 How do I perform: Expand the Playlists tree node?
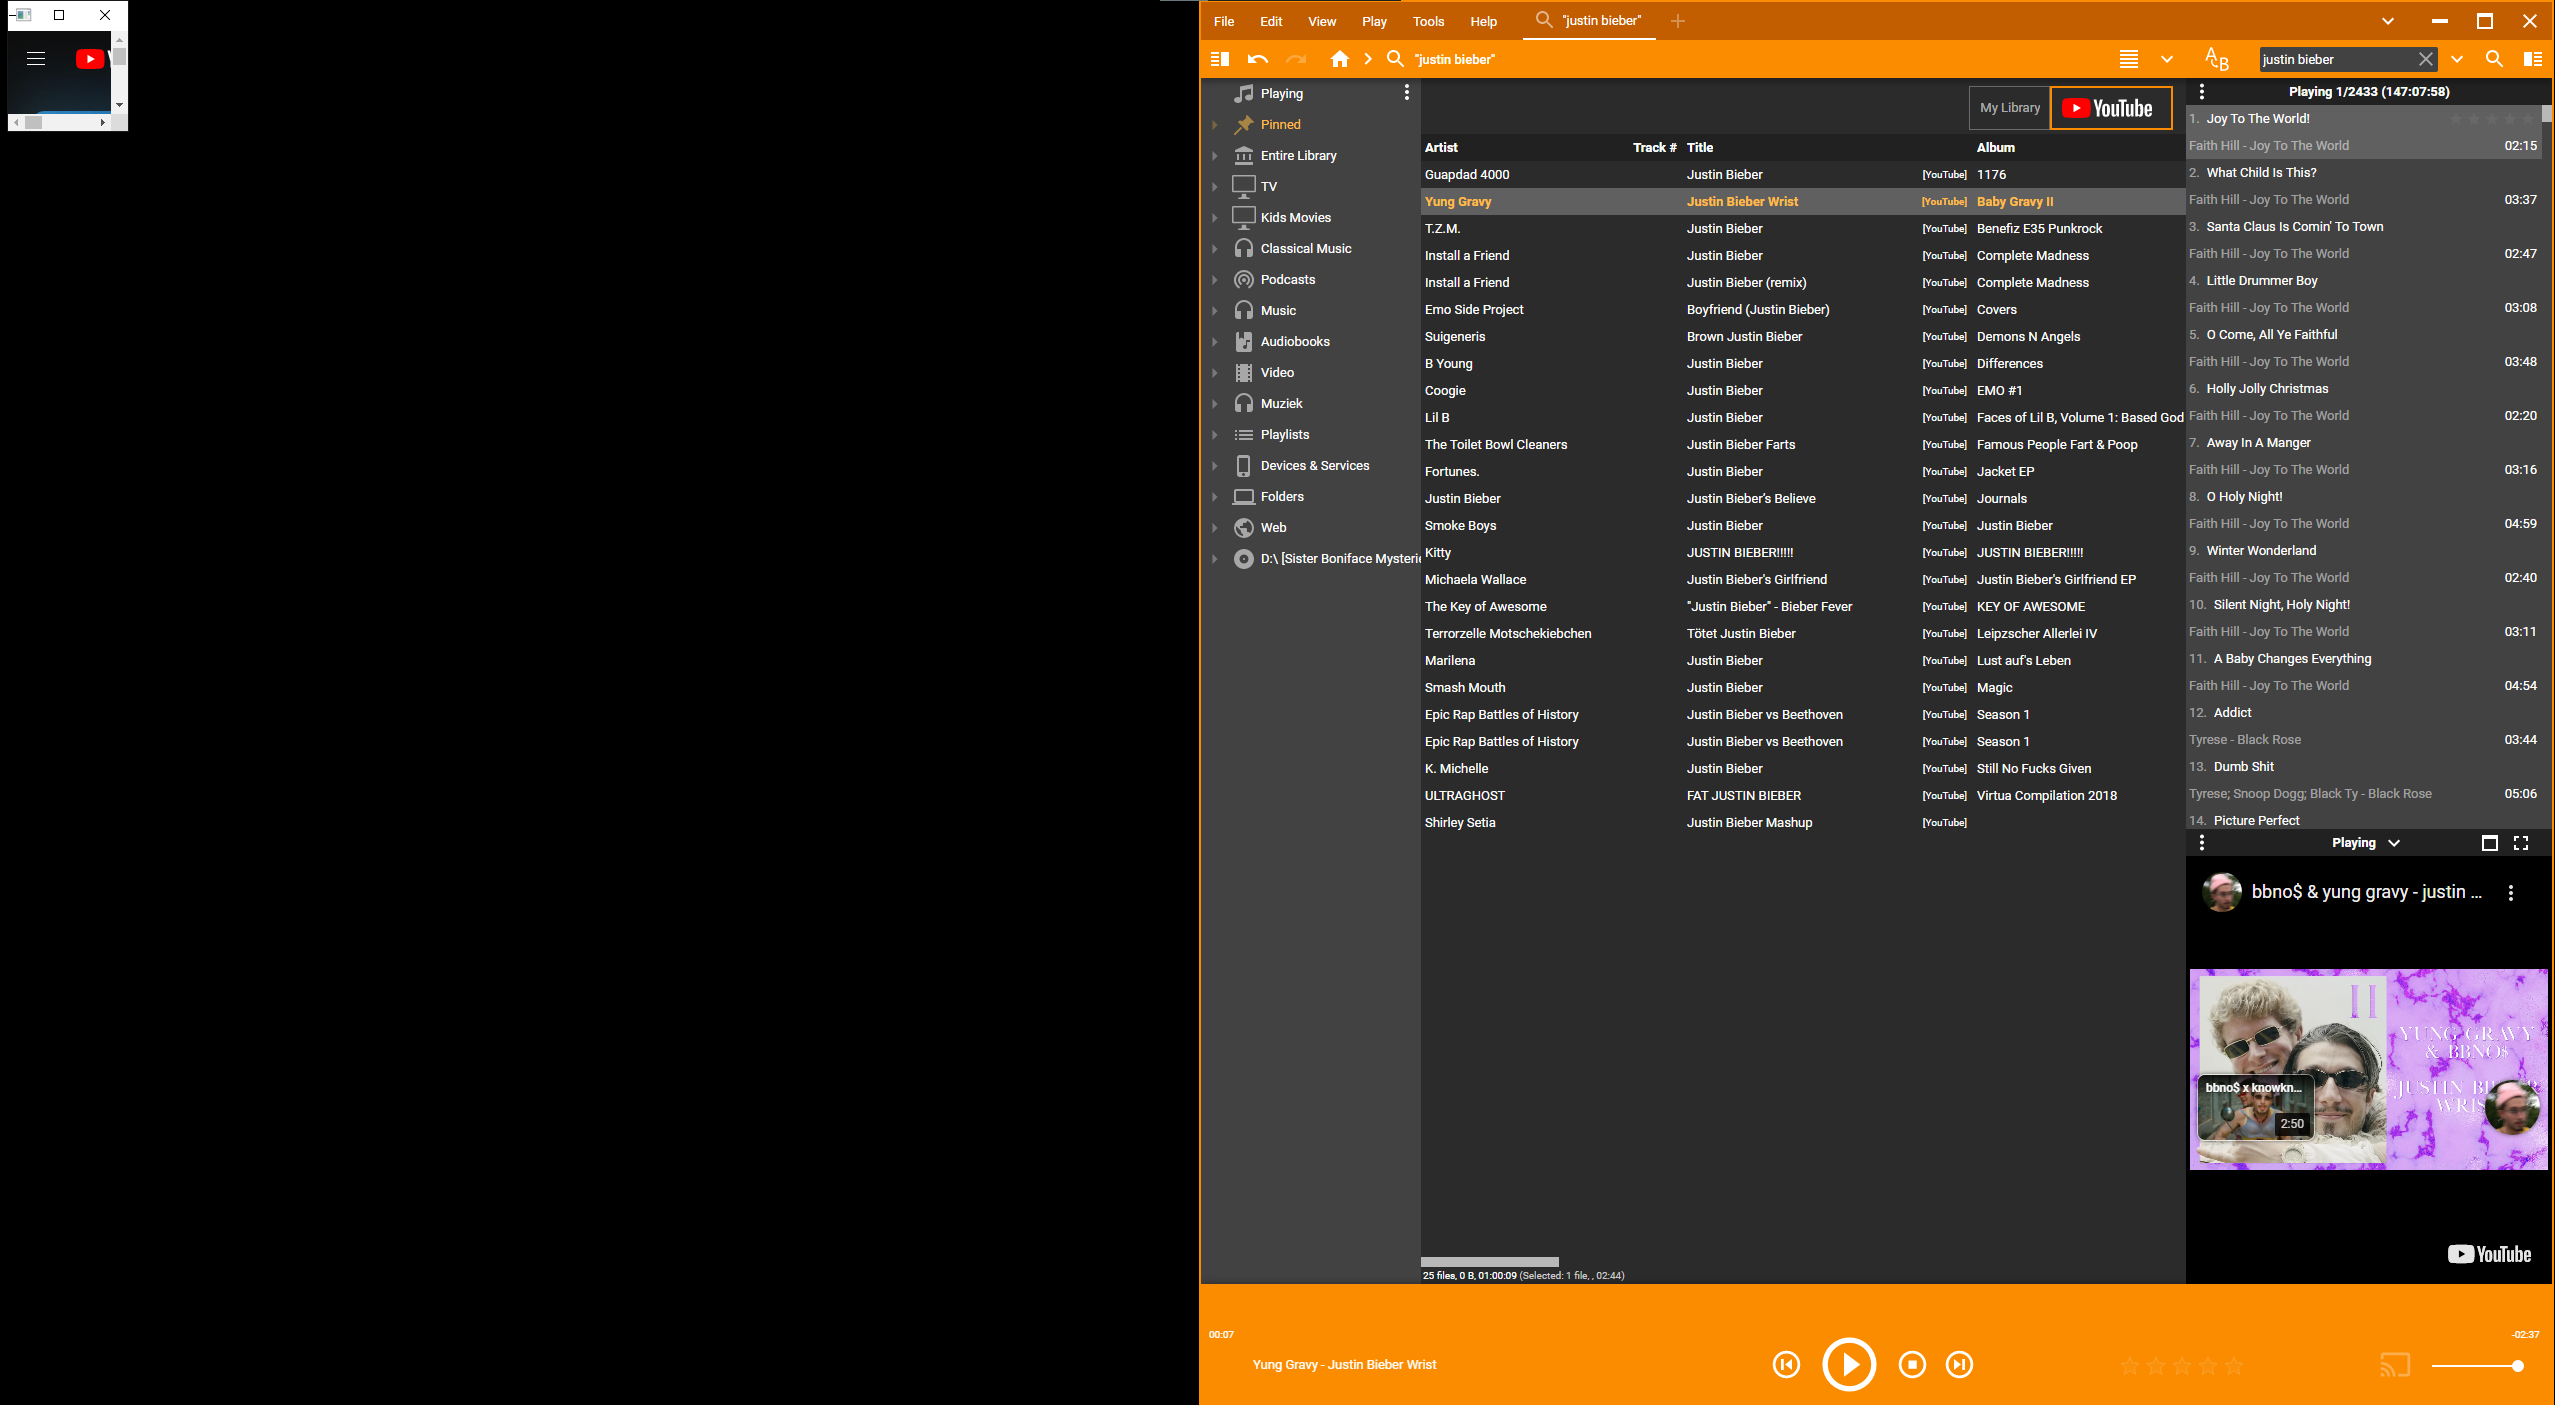point(1215,435)
